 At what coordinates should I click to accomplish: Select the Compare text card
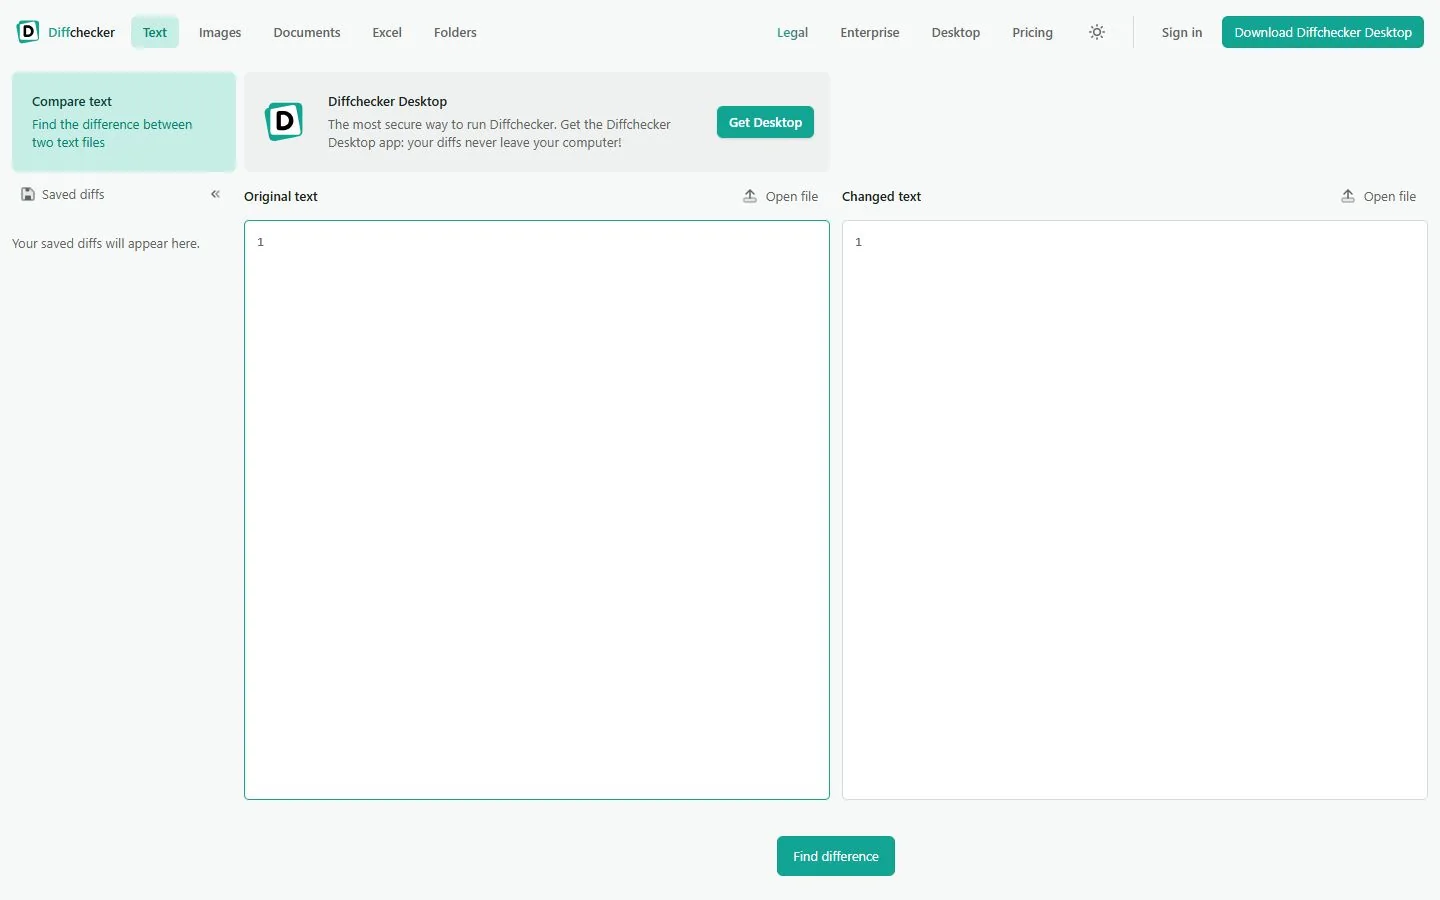(x=124, y=122)
